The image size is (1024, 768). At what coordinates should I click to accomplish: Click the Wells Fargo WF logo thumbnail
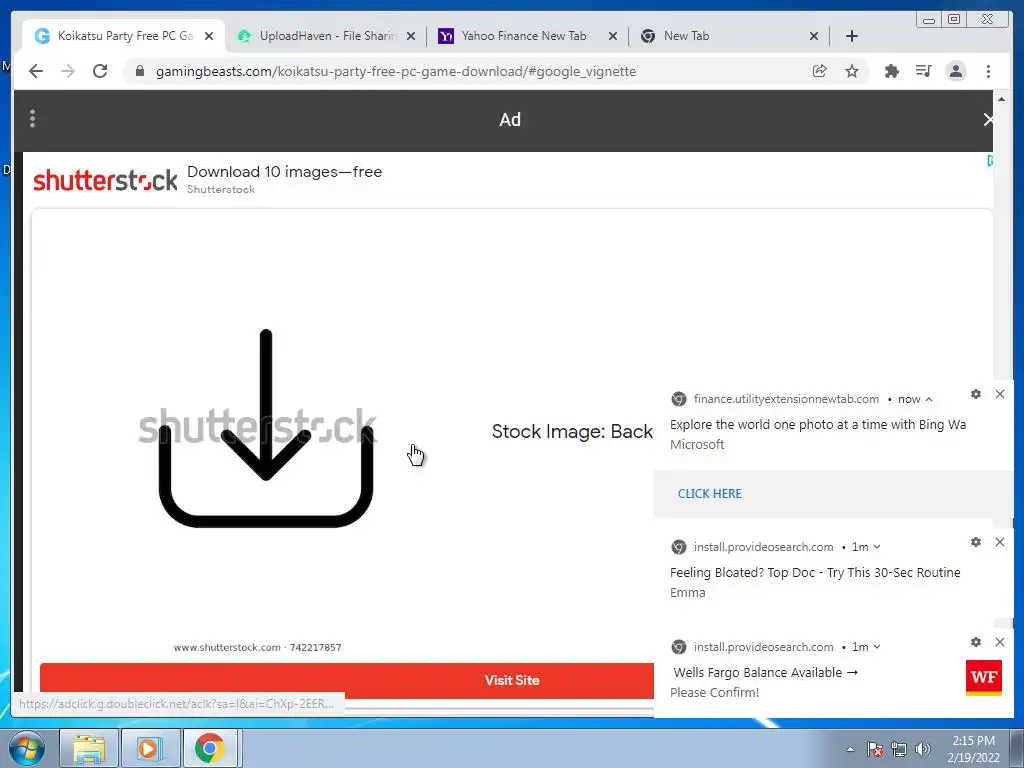[x=984, y=677]
